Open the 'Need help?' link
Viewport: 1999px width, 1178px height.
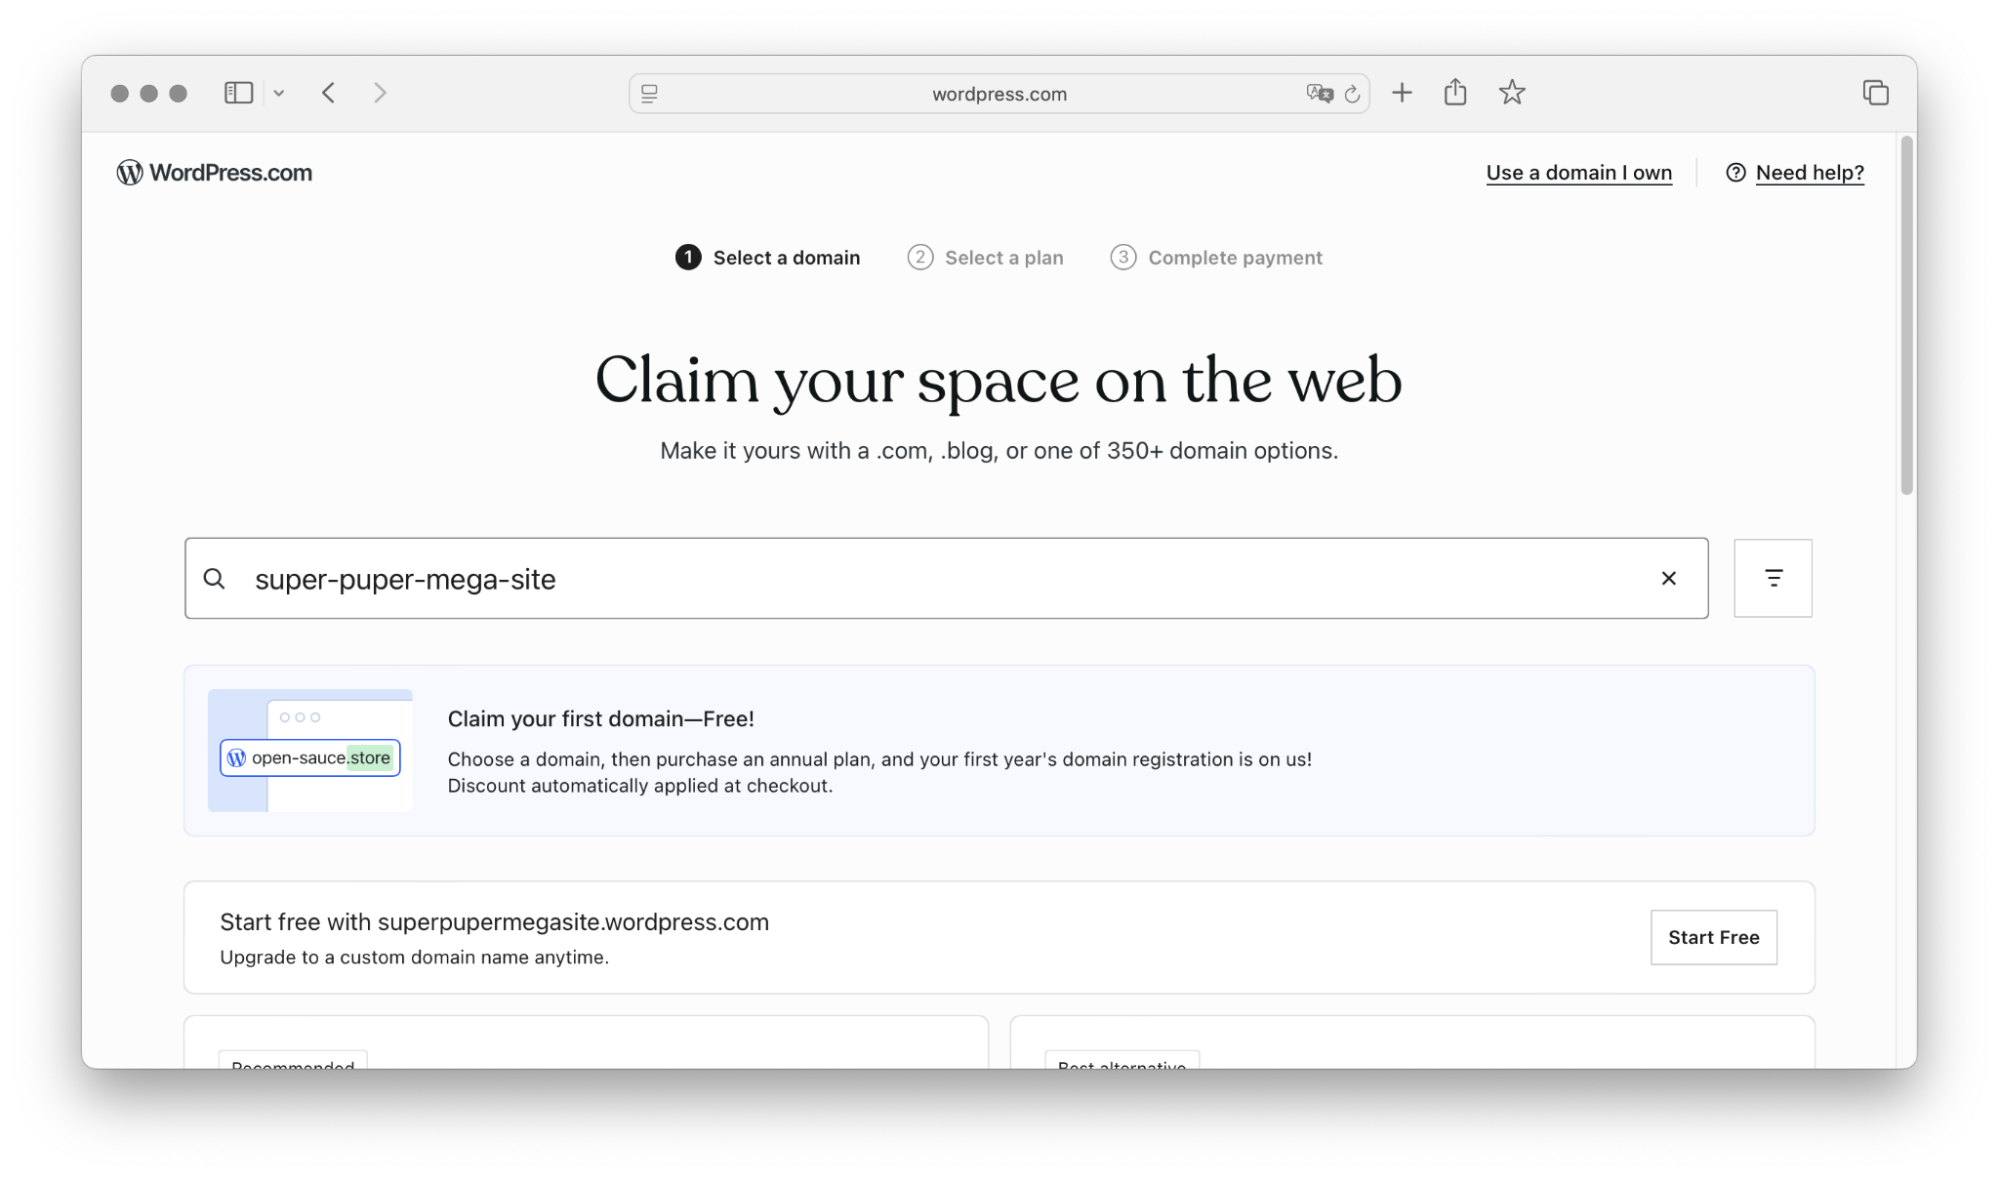(x=1810, y=172)
